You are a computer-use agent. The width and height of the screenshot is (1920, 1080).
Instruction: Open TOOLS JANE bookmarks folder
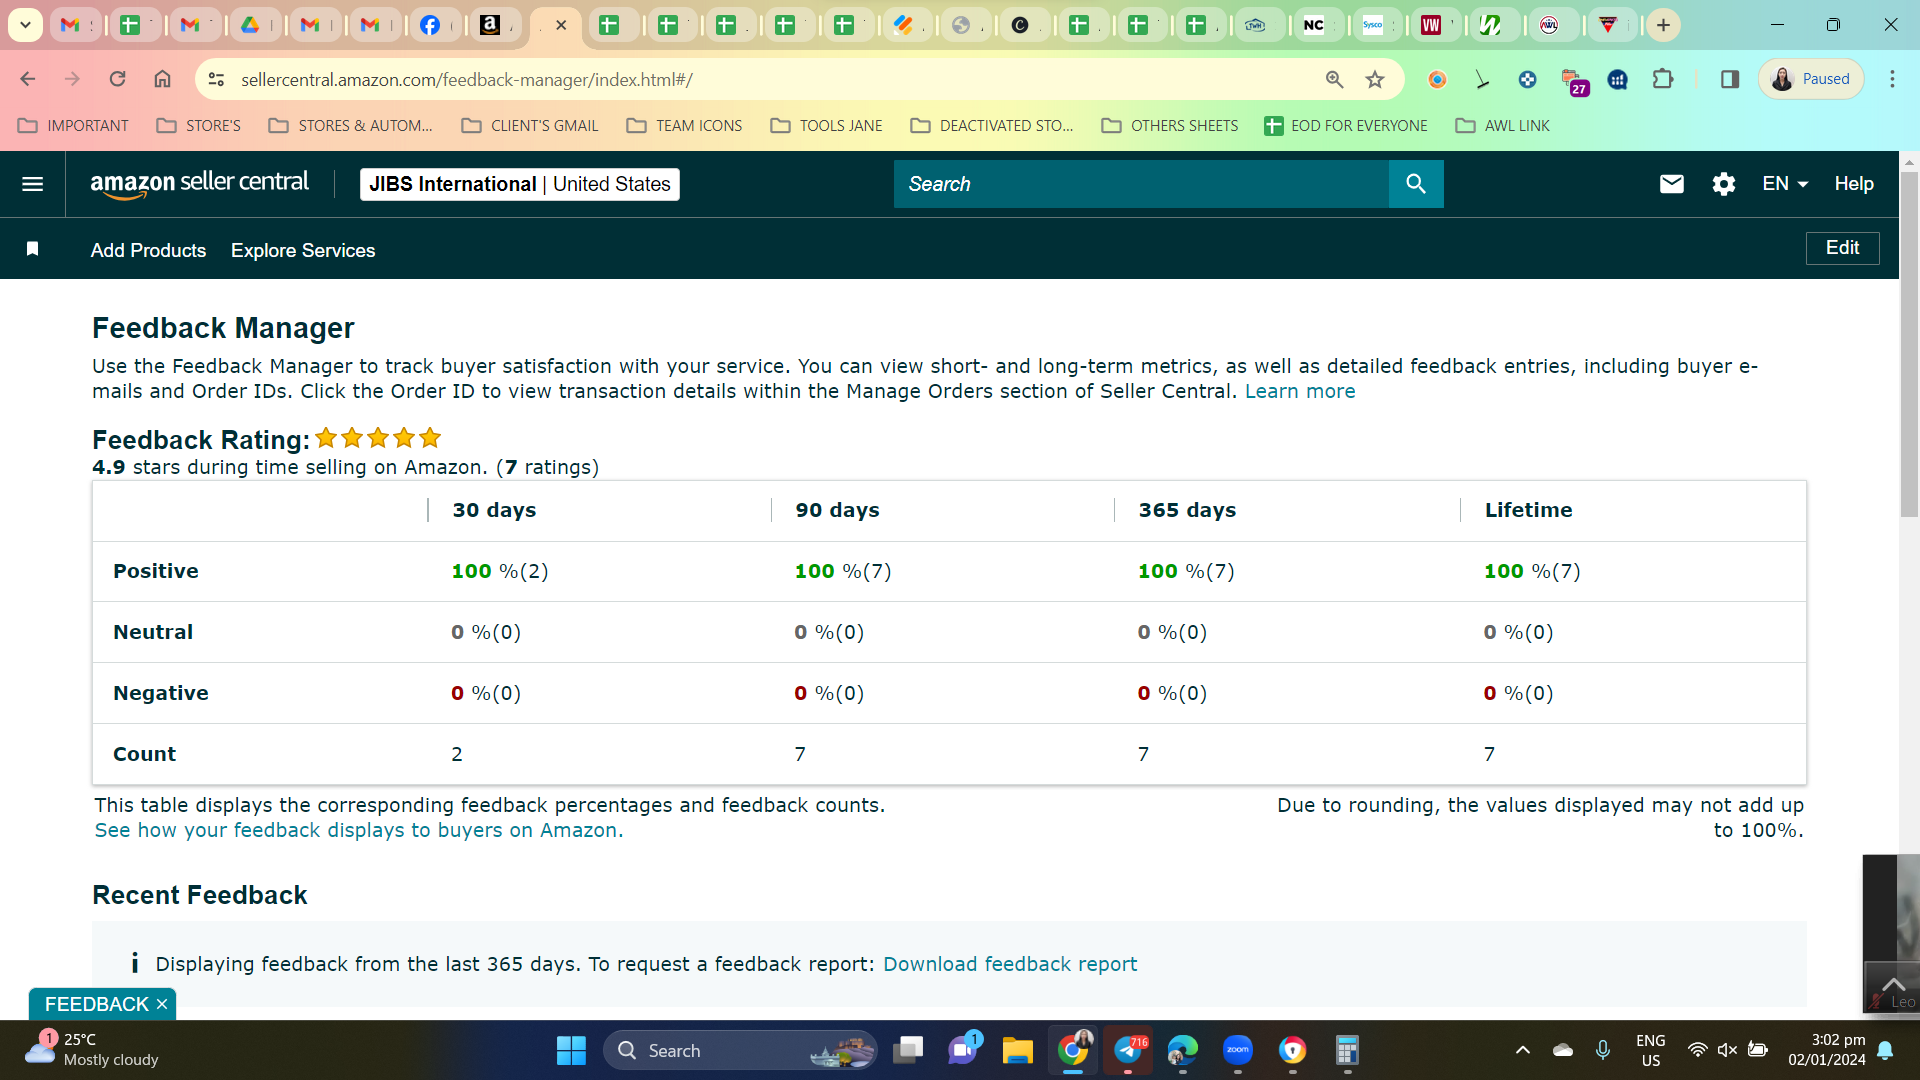pyautogui.click(x=827, y=125)
